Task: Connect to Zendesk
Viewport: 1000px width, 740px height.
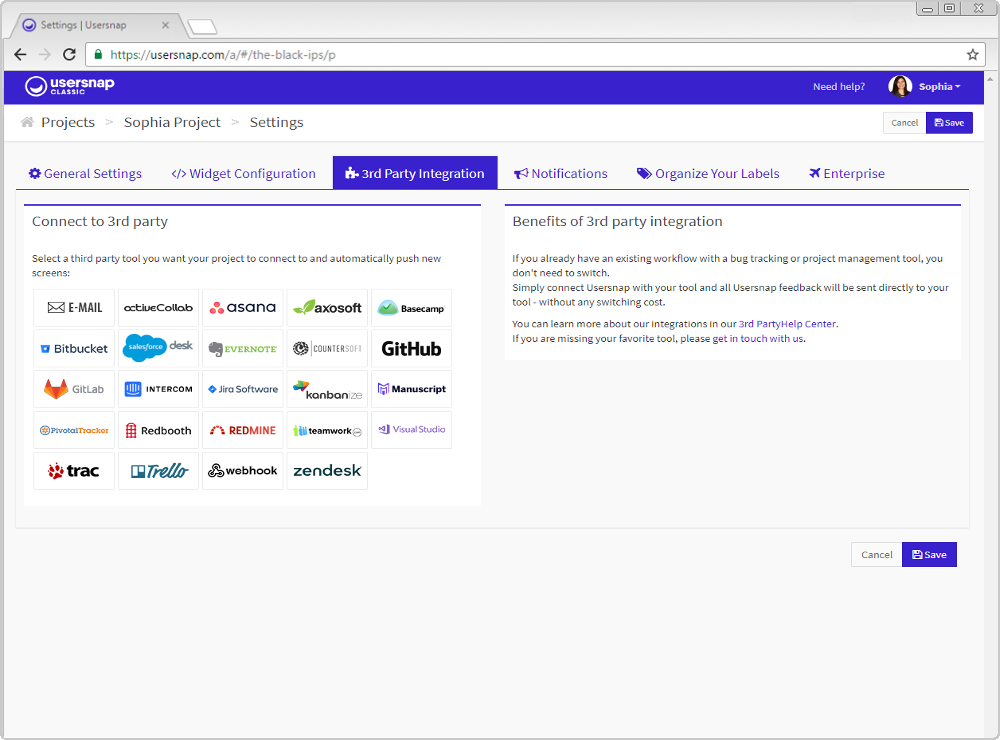Action: coord(327,471)
